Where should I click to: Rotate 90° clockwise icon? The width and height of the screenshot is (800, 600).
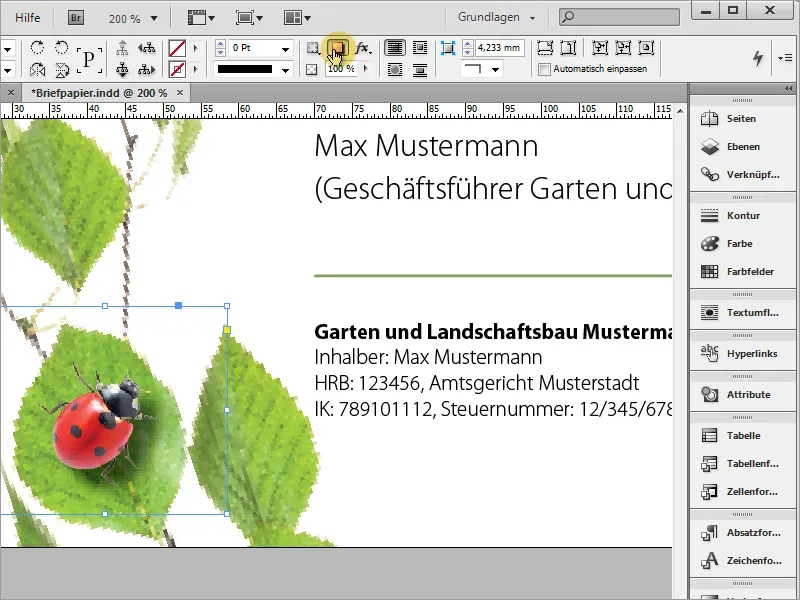pyautogui.click(x=37, y=47)
